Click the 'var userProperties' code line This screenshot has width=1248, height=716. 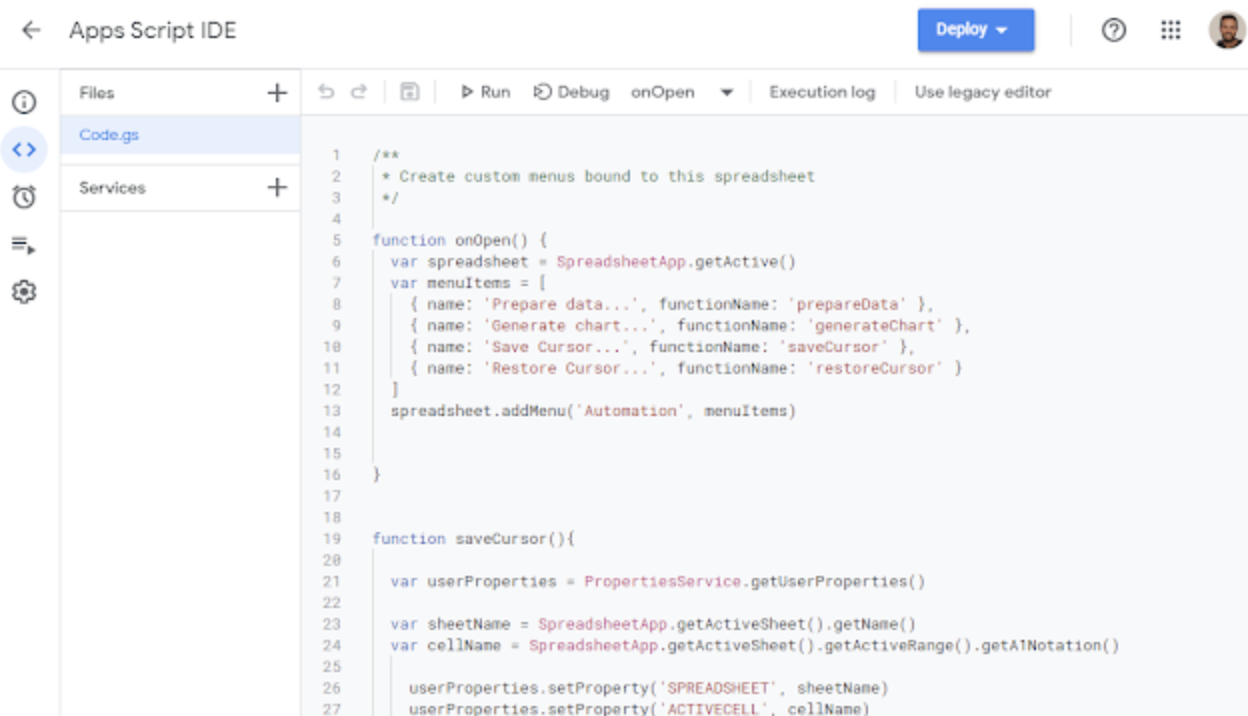click(x=658, y=581)
